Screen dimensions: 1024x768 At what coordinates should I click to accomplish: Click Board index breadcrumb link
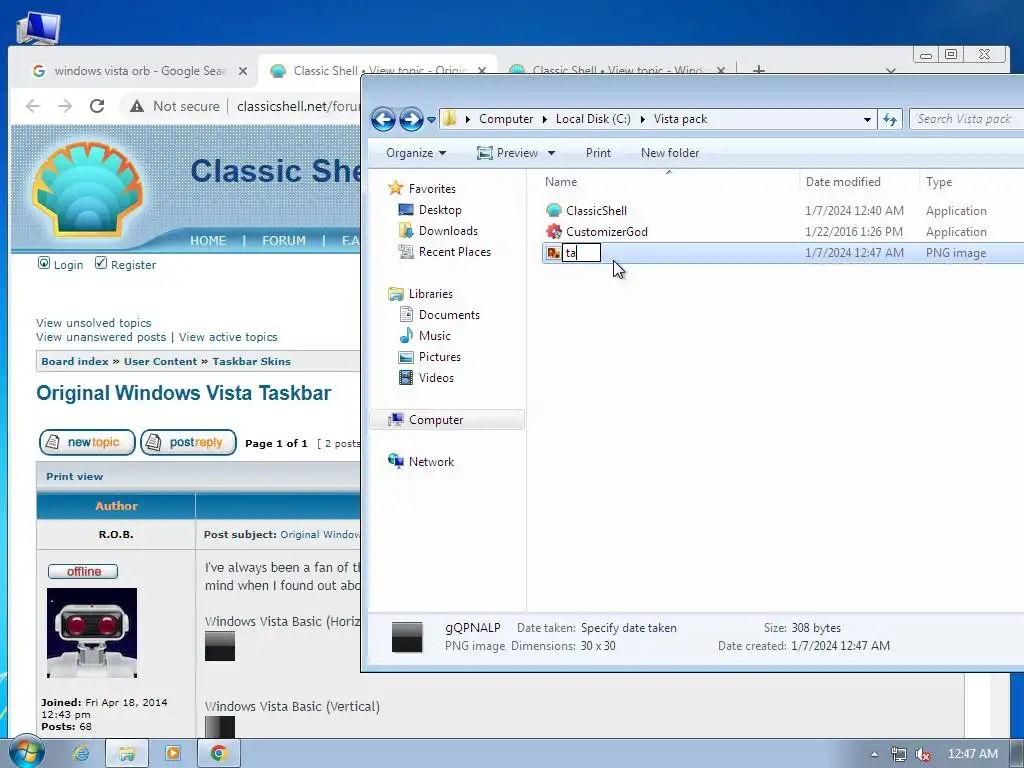(x=74, y=361)
